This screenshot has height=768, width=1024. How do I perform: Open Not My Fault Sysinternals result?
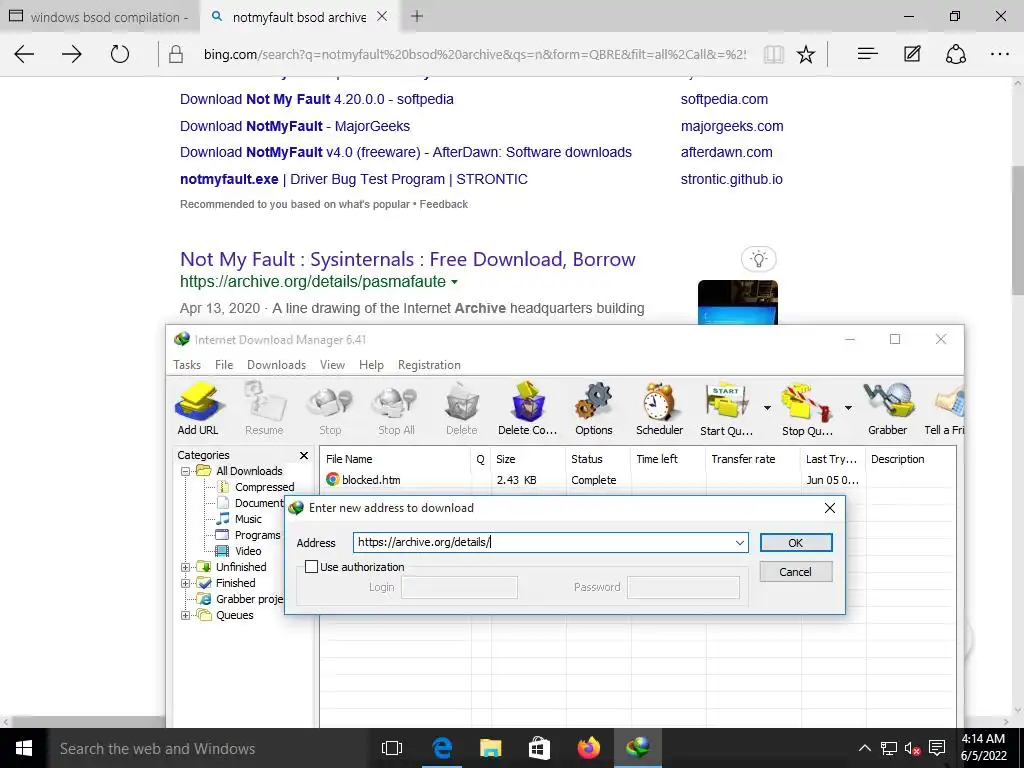(408, 259)
